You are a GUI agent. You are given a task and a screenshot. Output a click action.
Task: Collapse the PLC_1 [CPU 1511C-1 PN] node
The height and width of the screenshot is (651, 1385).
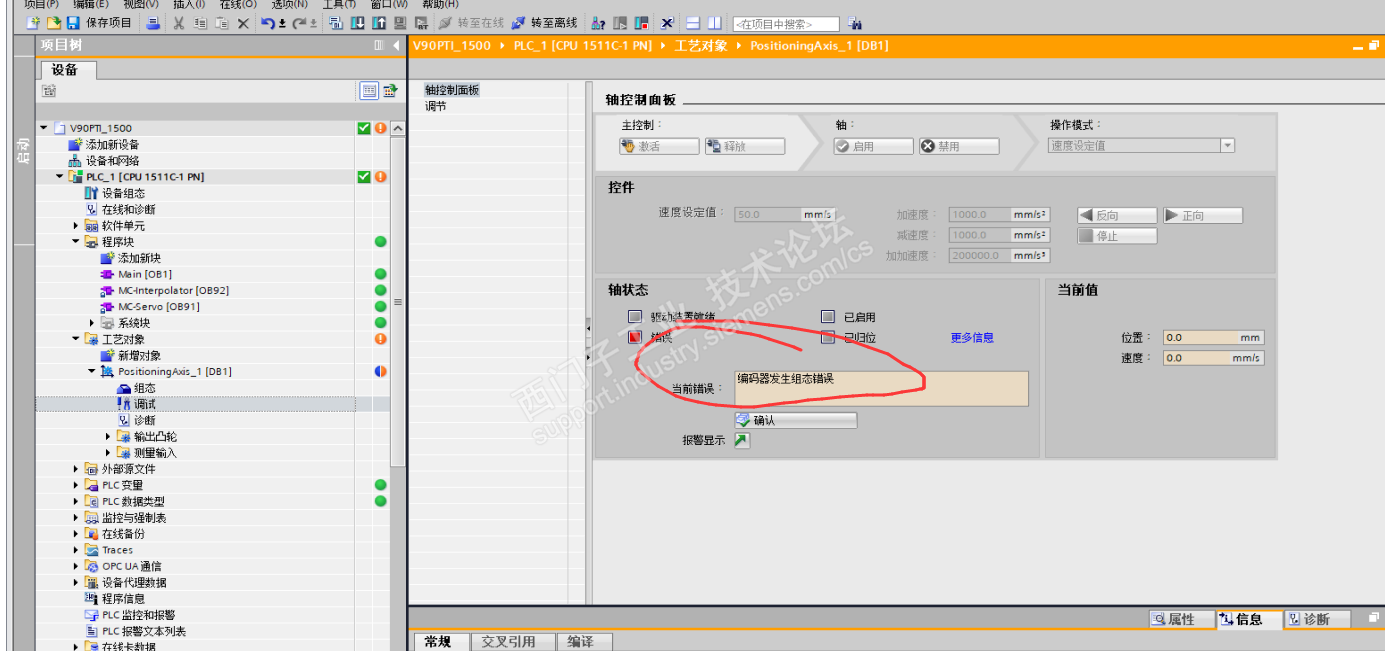(x=59, y=177)
